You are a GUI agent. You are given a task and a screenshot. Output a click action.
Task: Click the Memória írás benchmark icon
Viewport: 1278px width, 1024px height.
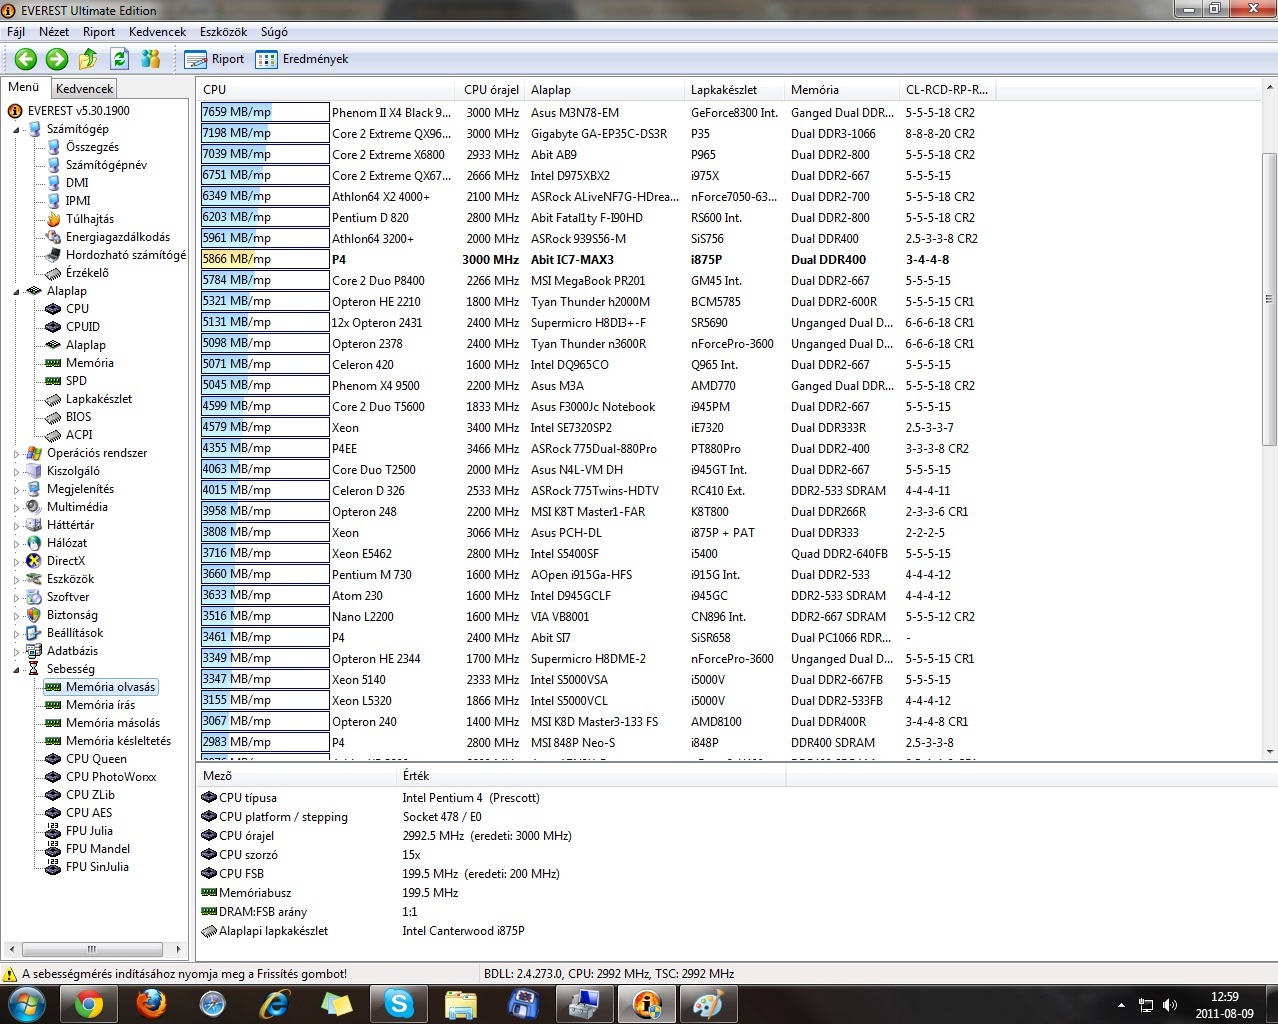[x=53, y=705]
